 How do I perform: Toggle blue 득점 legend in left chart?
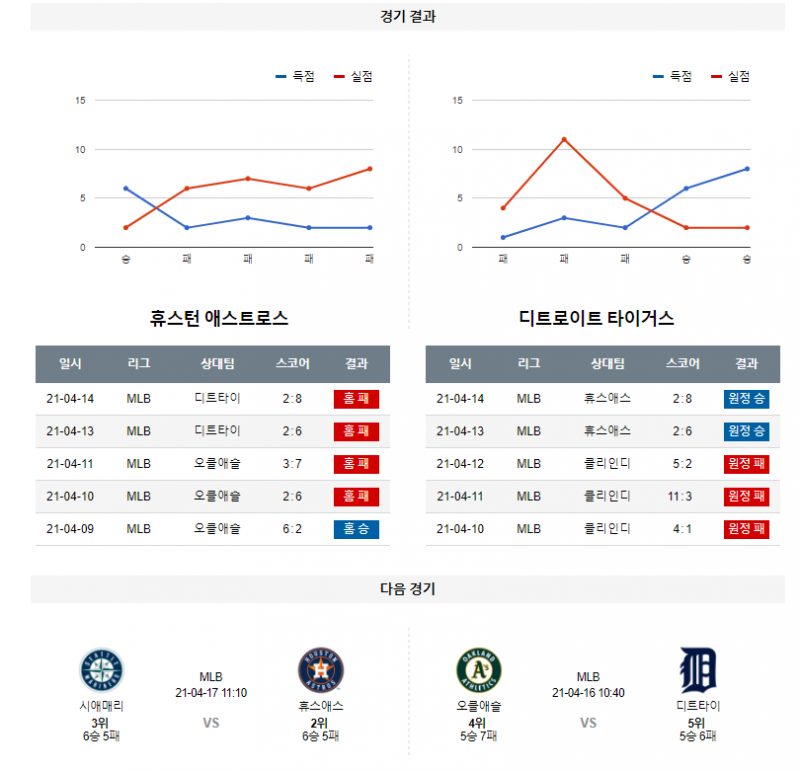(295, 77)
